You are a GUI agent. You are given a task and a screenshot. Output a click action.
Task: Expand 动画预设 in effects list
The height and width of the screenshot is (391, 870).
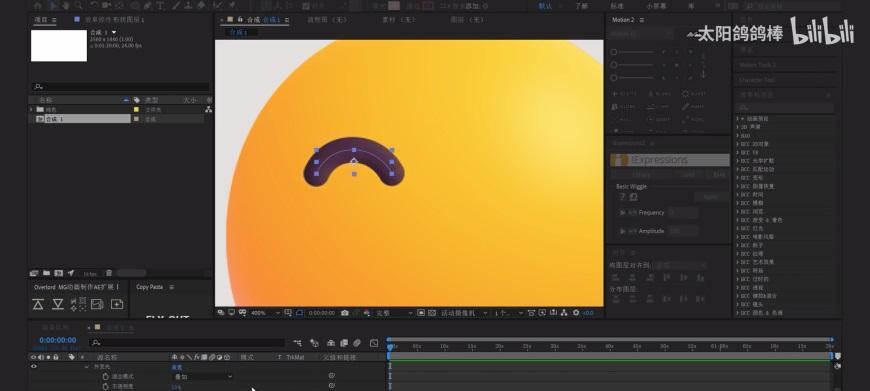click(x=738, y=119)
